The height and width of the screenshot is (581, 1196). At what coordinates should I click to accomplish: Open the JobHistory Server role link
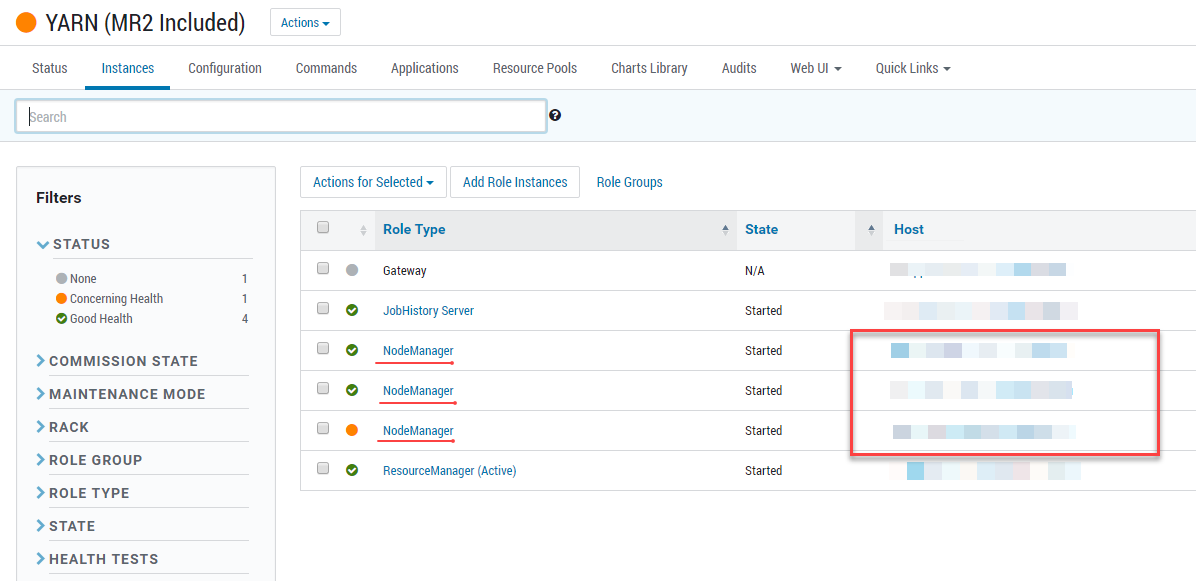tap(428, 311)
